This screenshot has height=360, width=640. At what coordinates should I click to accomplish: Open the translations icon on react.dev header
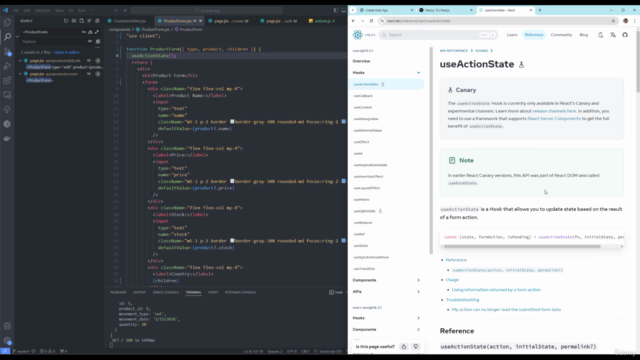coord(613,35)
